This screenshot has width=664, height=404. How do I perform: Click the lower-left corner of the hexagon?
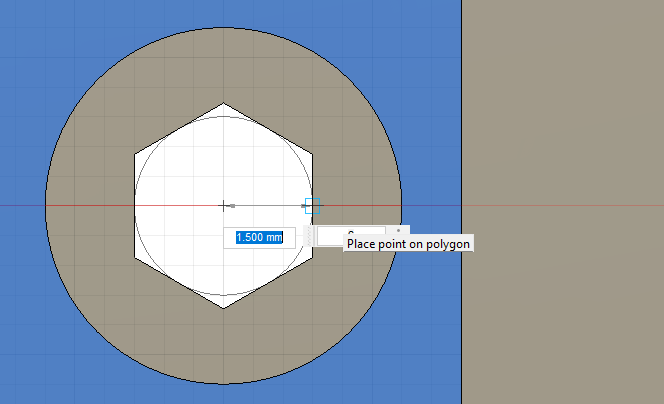point(135,257)
